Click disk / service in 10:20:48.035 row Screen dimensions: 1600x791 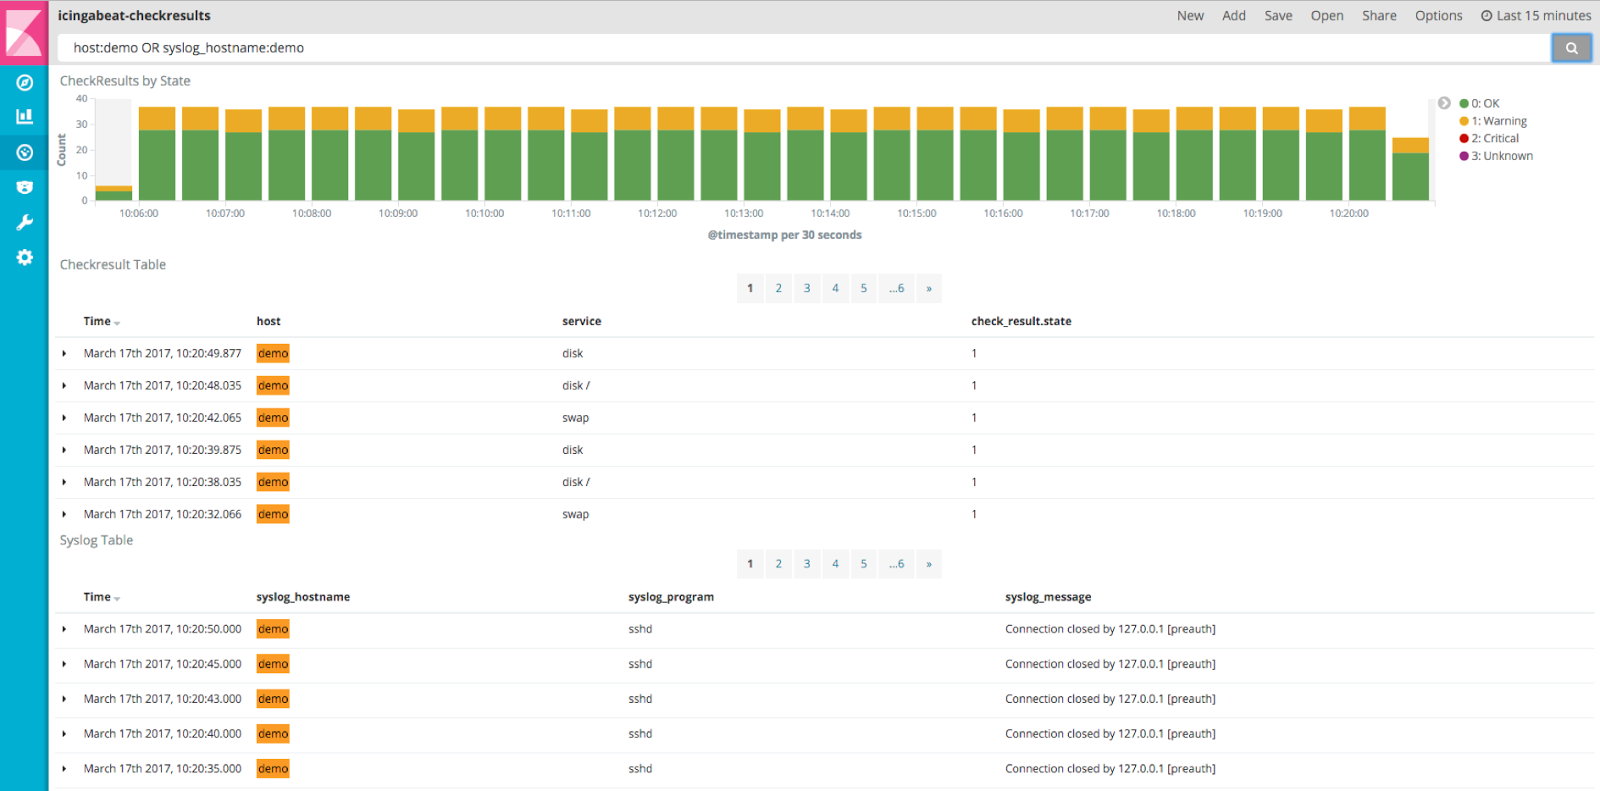[576, 386]
